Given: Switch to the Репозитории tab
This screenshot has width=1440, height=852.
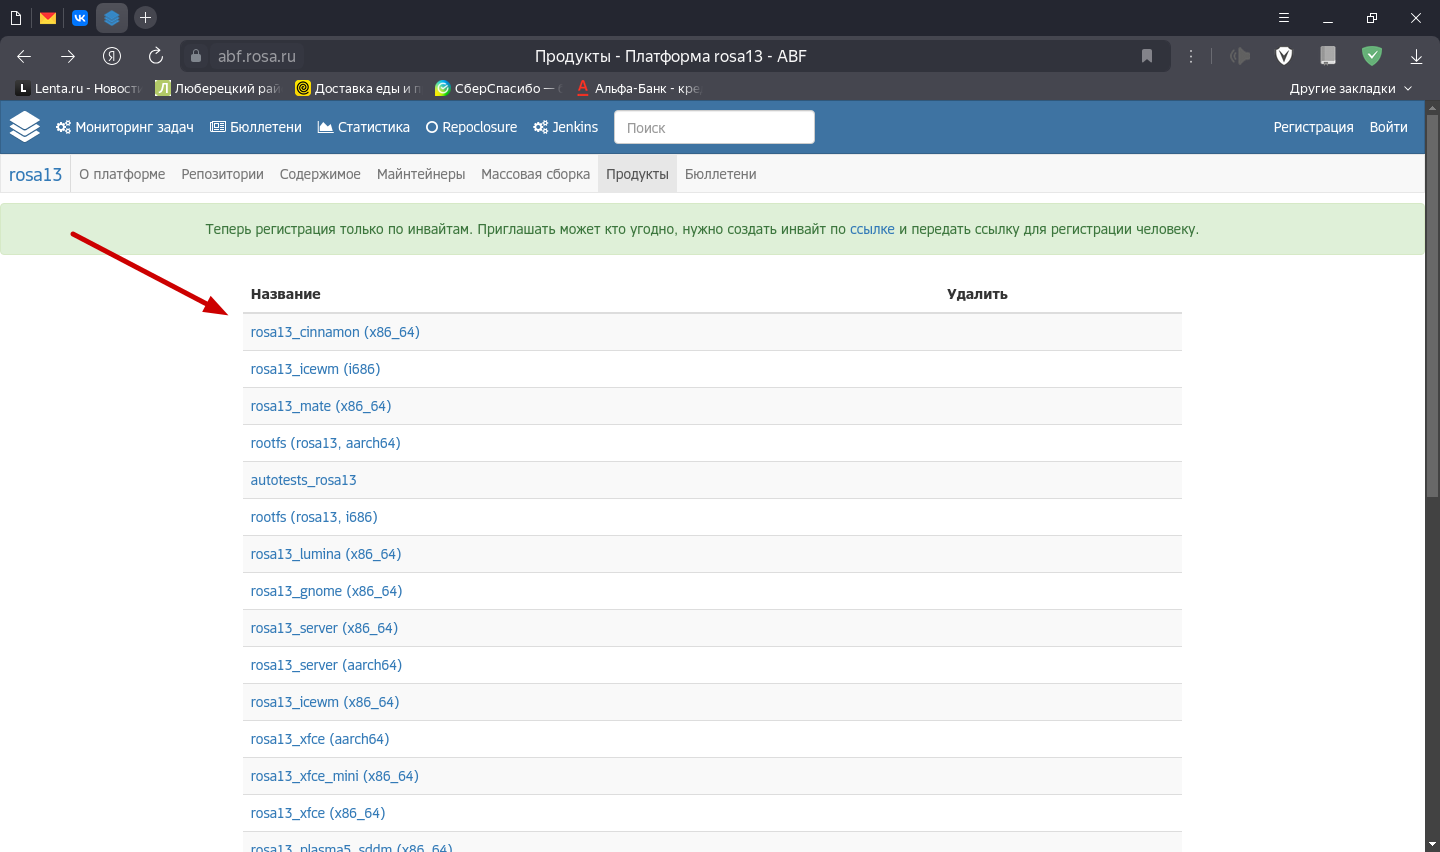Looking at the screenshot, I should (222, 174).
